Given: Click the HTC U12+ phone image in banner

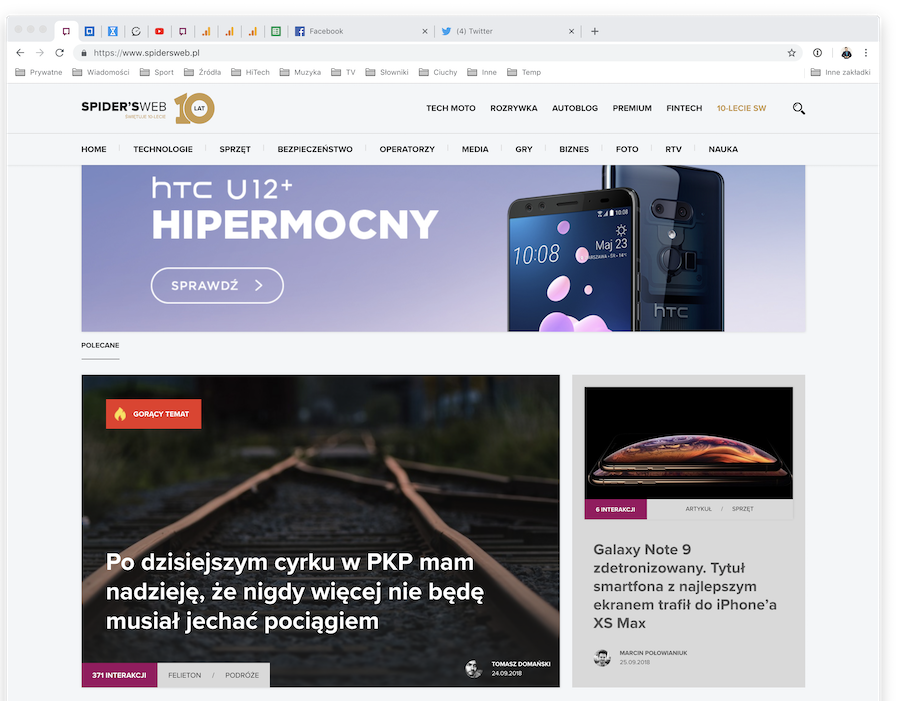Looking at the screenshot, I should click(x=615, y=249).
